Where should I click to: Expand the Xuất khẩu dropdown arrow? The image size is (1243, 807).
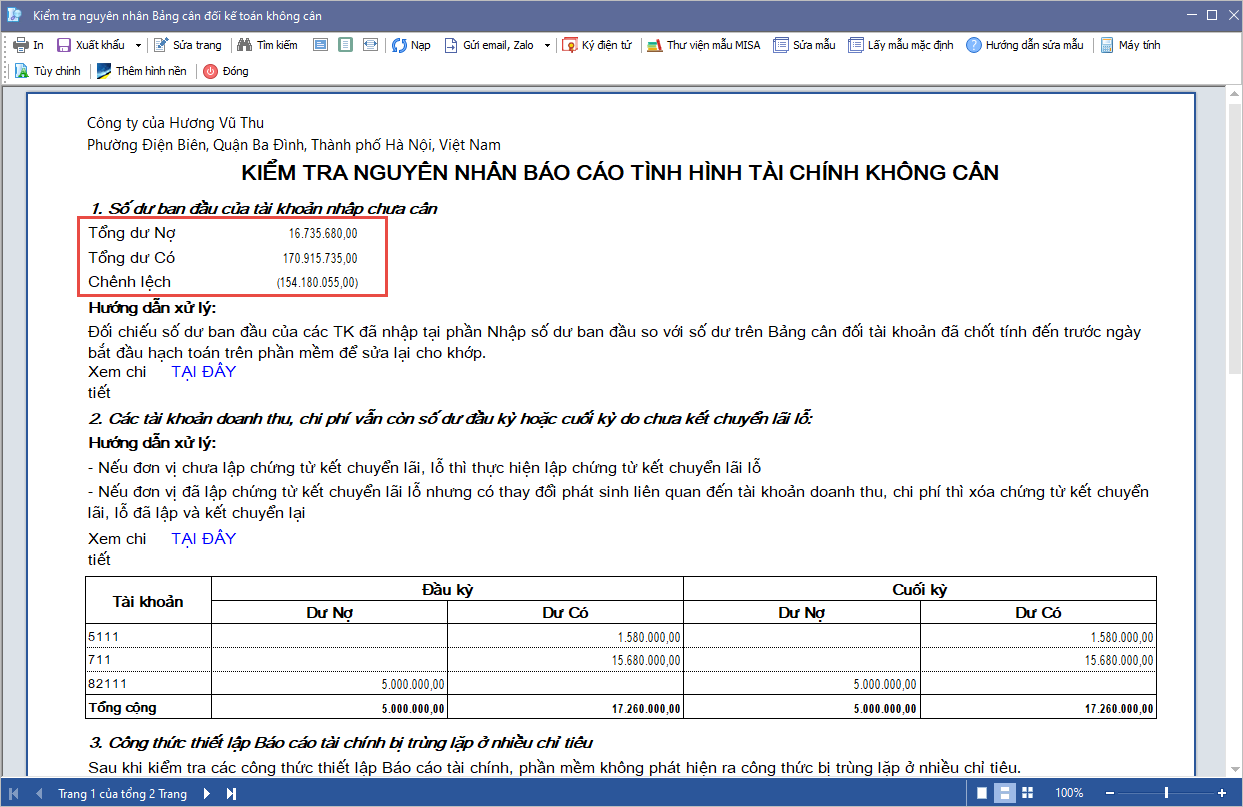coord(138,45)
